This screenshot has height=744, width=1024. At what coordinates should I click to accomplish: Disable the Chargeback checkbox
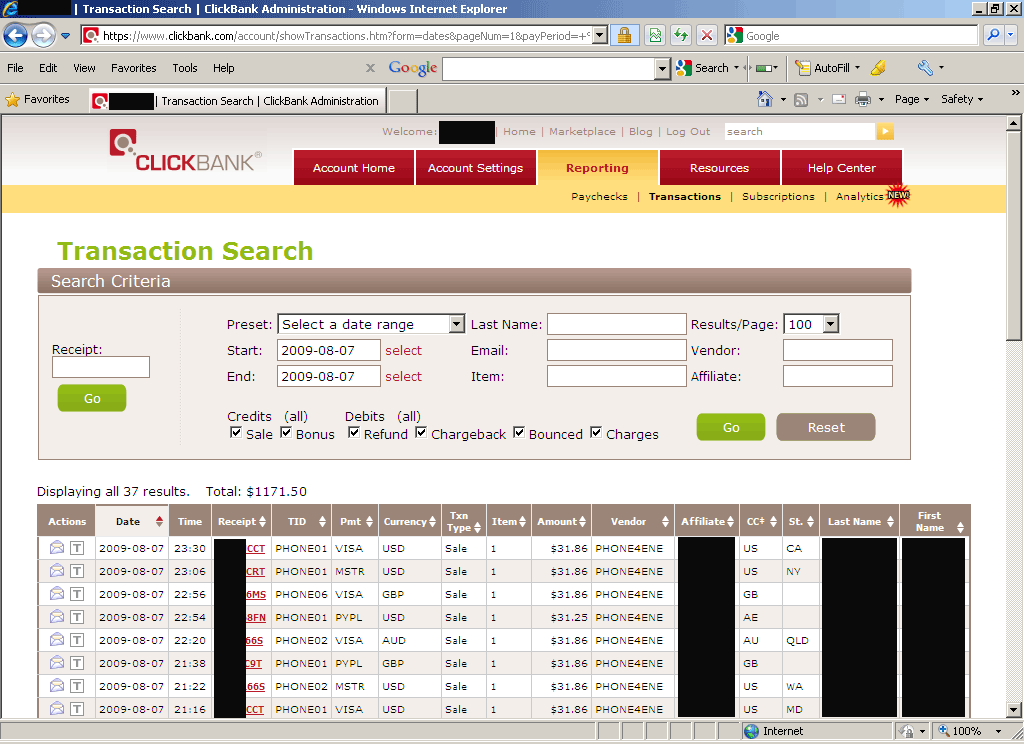click(421, 433)
